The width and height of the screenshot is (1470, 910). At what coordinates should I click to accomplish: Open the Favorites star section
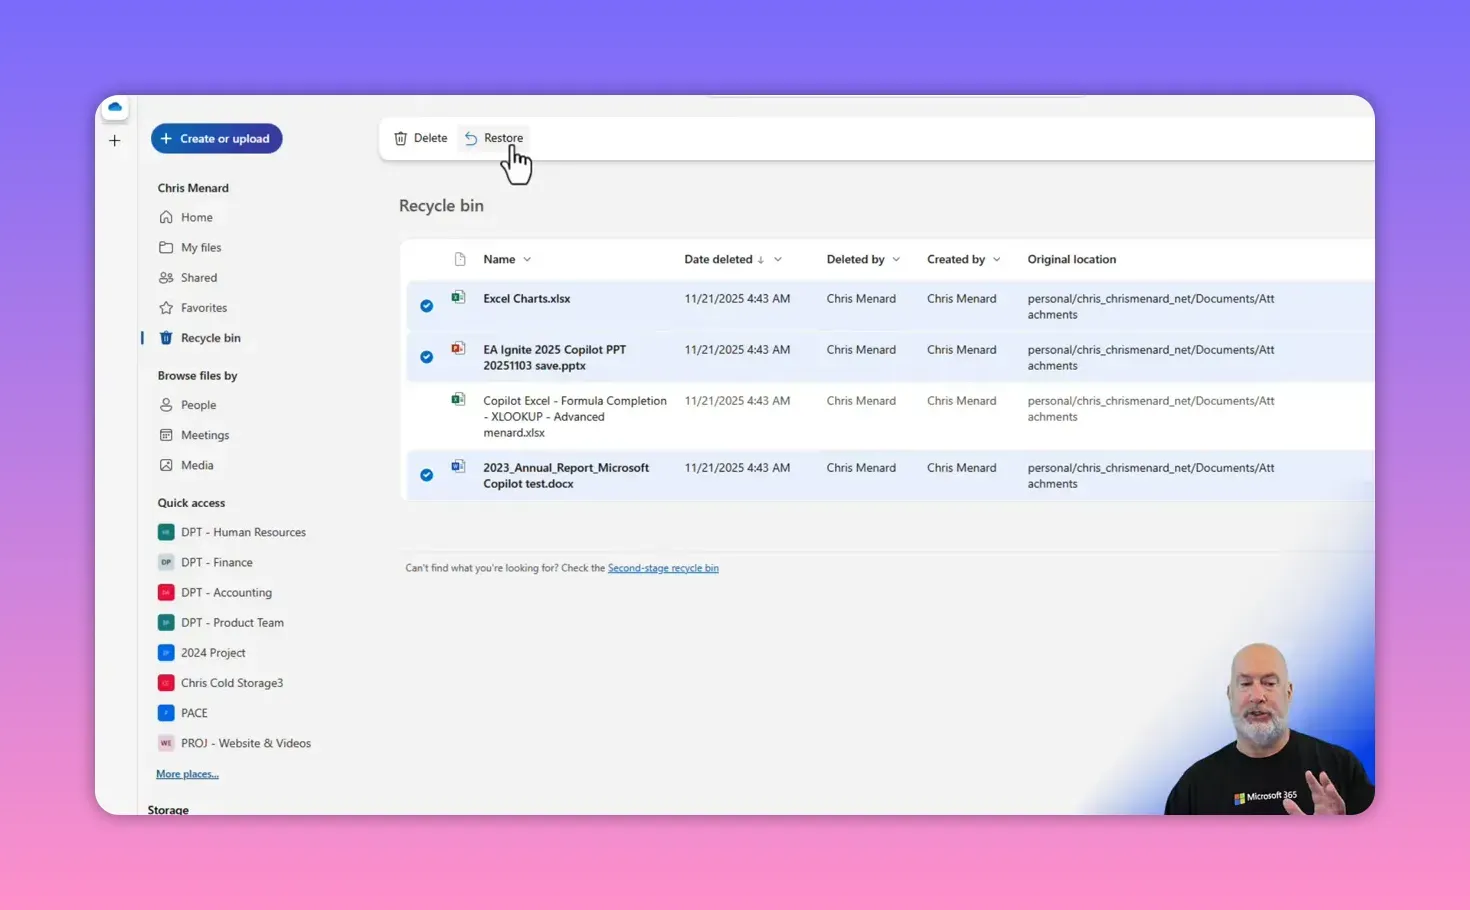click(x=204, y=307)
